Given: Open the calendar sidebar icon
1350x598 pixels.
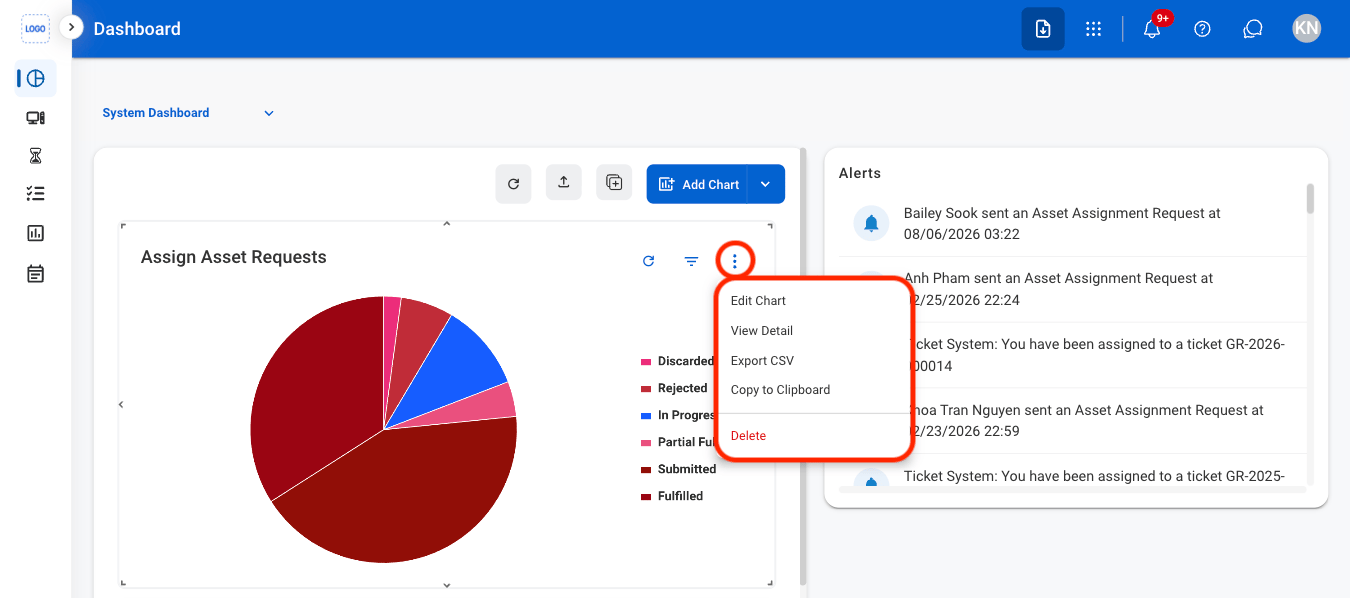Looking at the screenshot, I should tap(36, 273).
